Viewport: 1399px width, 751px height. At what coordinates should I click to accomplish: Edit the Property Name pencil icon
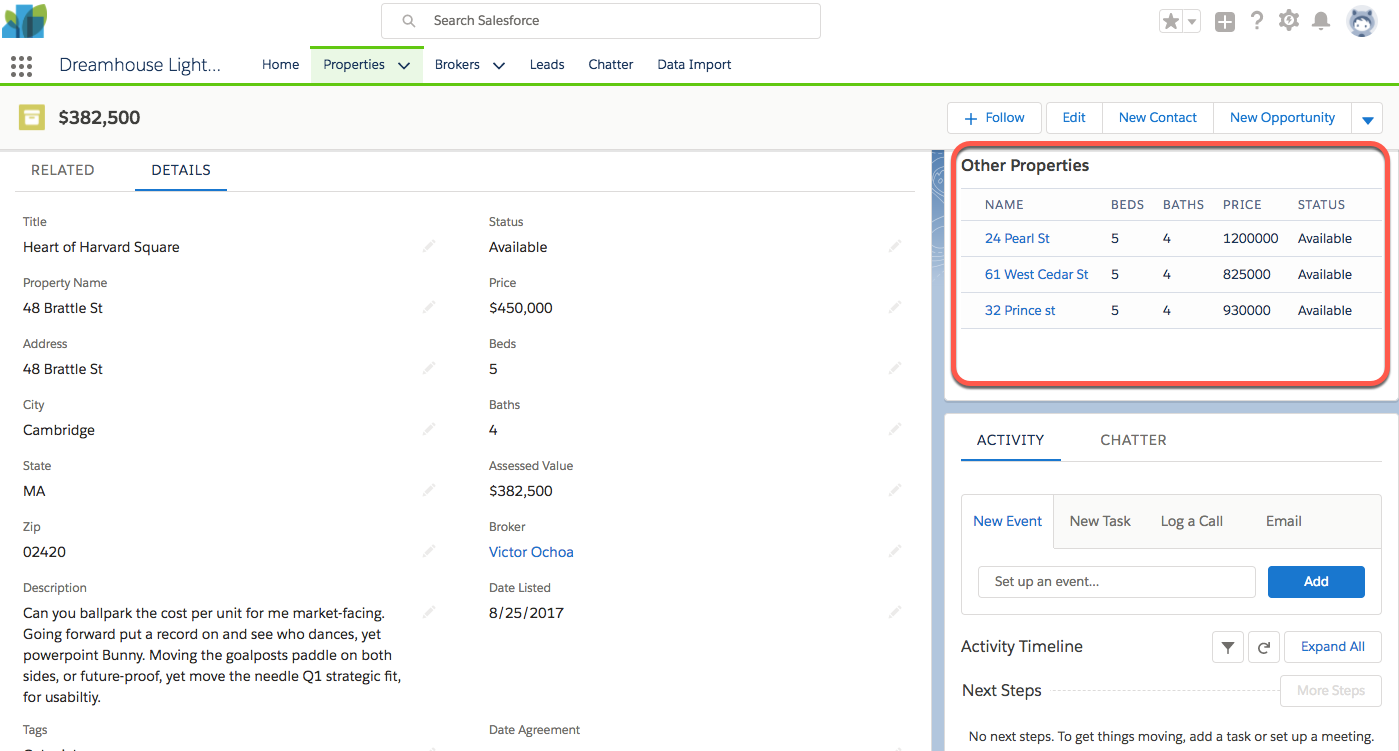click(429, 306)
